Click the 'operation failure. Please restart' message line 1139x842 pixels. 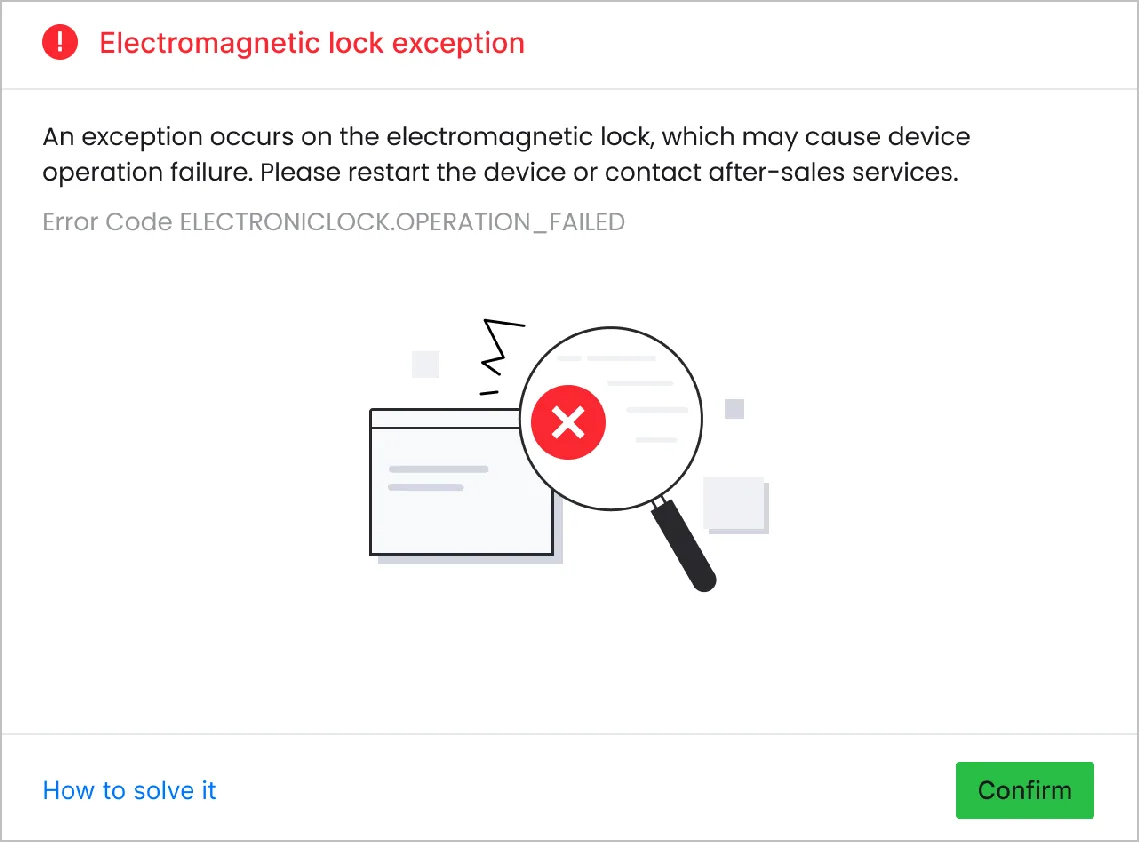click(x=500, y=172)
